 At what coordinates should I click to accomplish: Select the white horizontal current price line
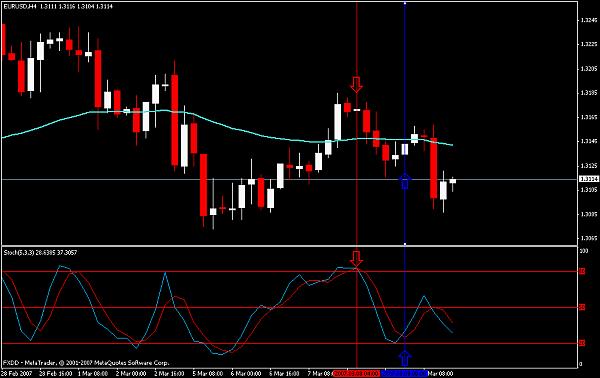point(289,179)
